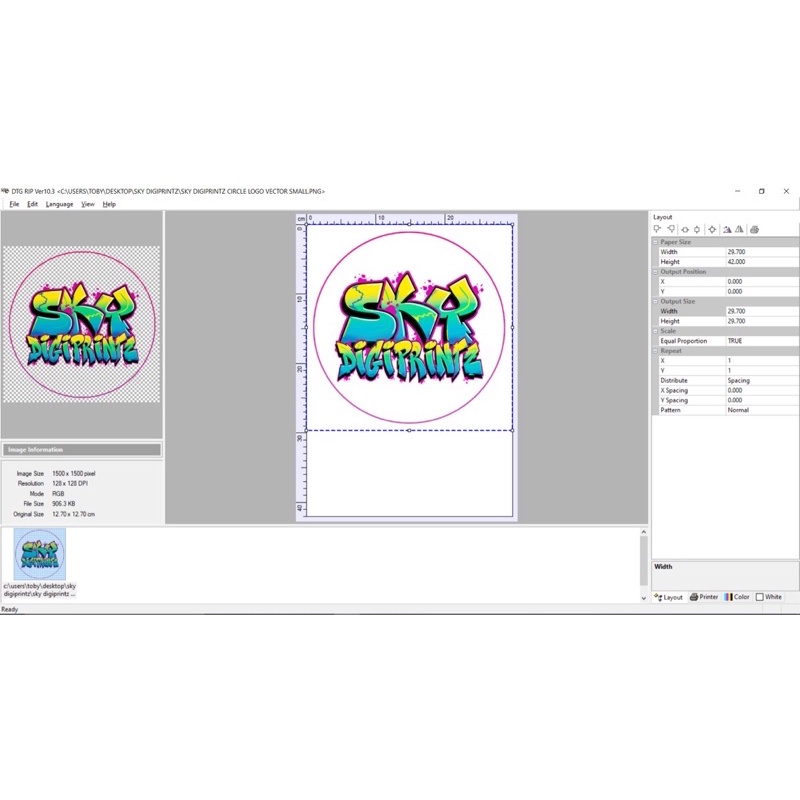Switch to the Printer tab
Image resolution: width=800 pixels, height=800 pixels.
pos(704,597)
